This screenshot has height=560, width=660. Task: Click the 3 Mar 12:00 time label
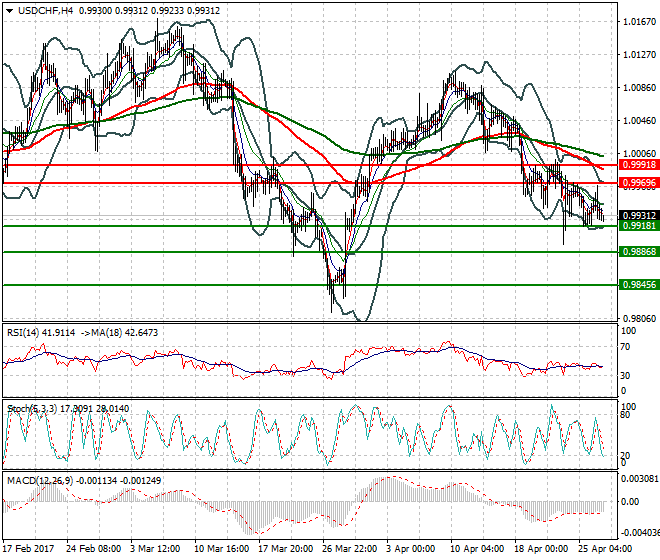tap(155, 549)
